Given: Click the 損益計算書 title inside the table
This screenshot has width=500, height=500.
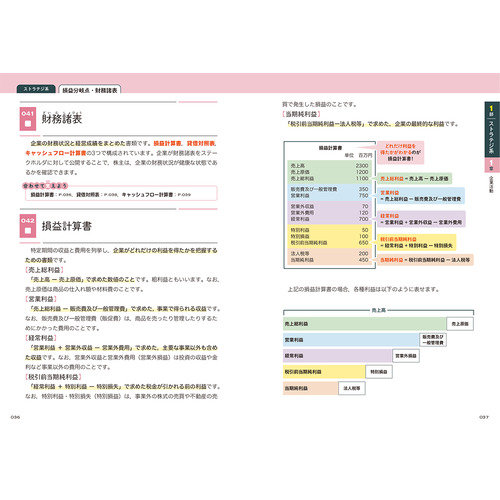Looking at the screenshot, I should click(x=330, y=148).
